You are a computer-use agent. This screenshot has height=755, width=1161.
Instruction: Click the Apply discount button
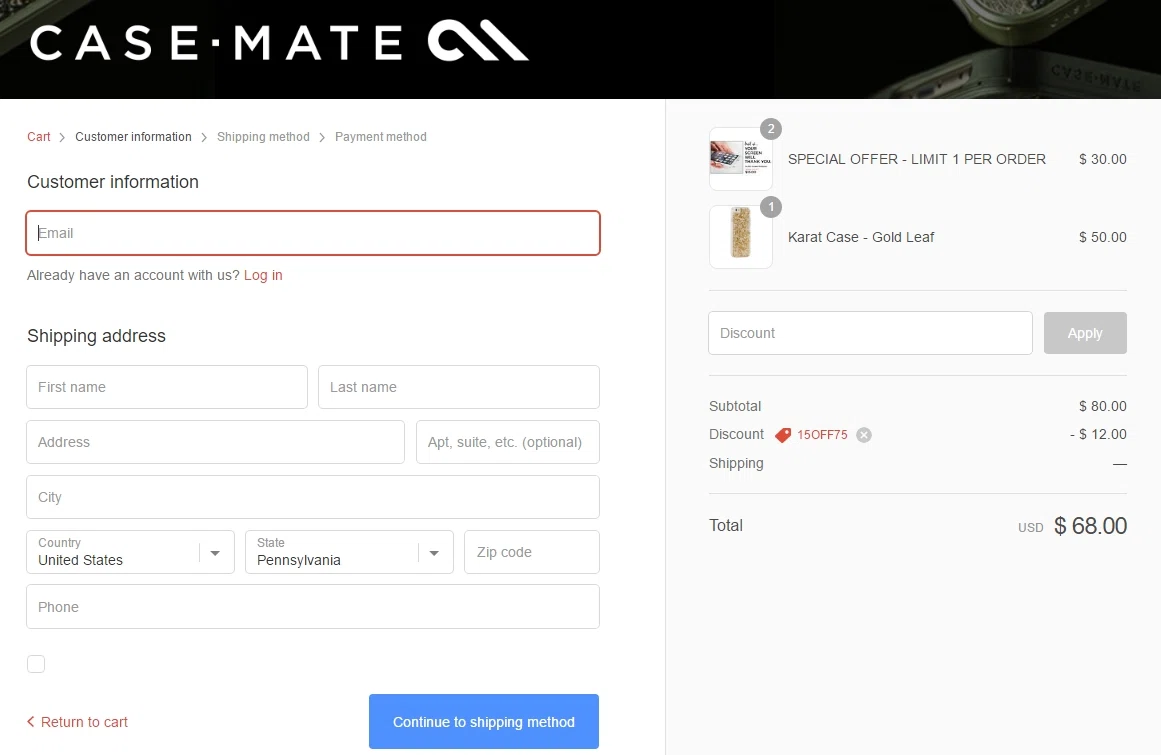click(1085, 333)
